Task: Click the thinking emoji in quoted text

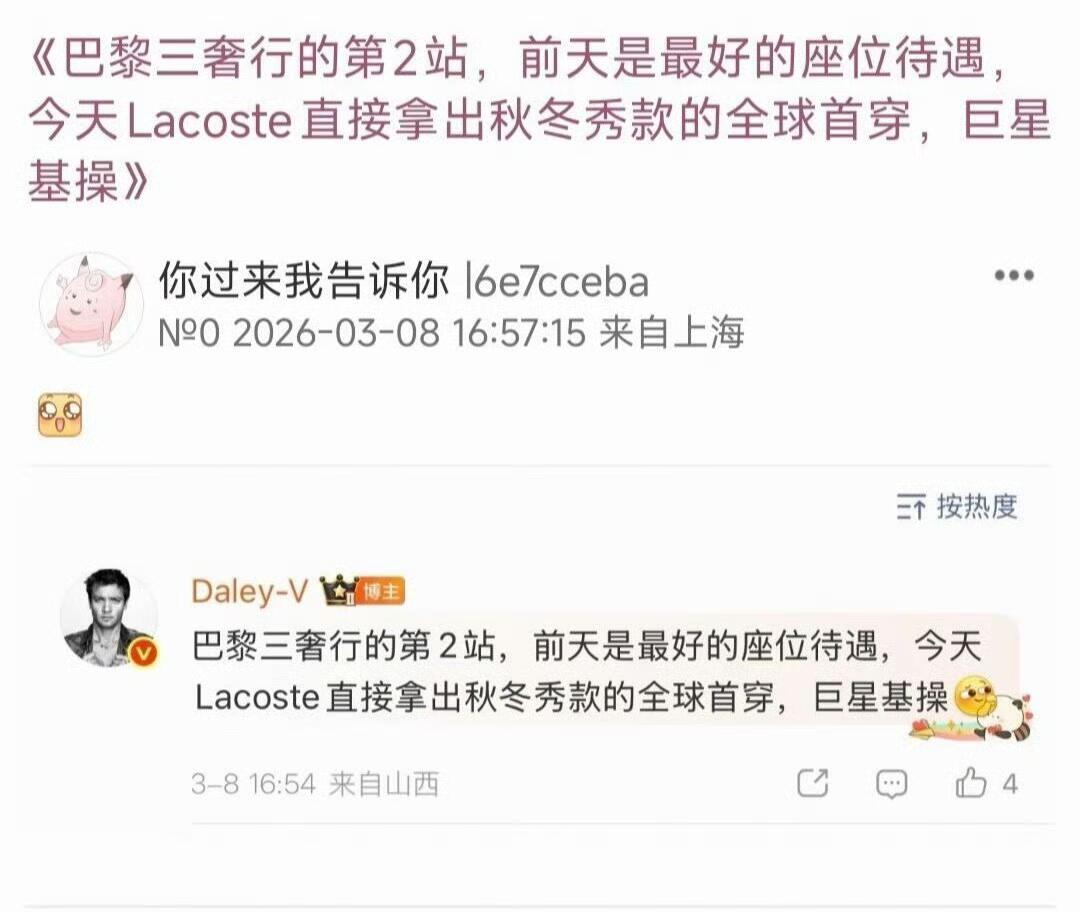Action: click(x=973, y=696)
